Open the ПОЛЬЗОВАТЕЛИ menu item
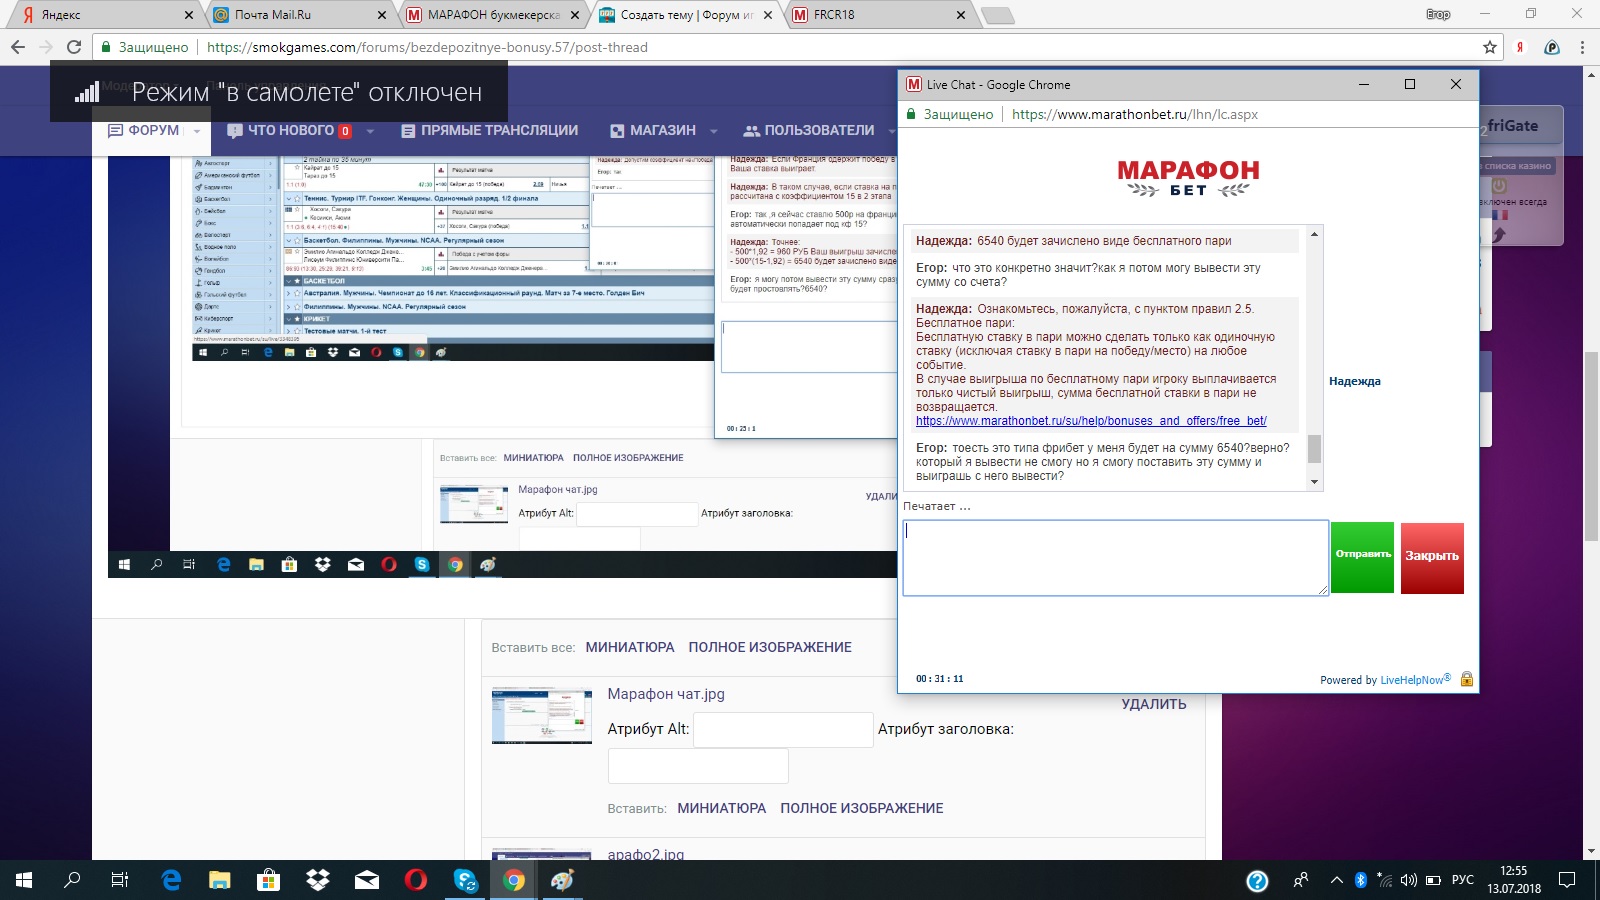 (x=809, y=130)
